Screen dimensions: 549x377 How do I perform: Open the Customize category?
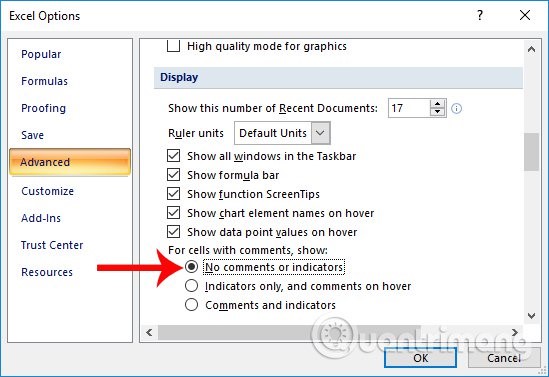(x=48, y=191)
